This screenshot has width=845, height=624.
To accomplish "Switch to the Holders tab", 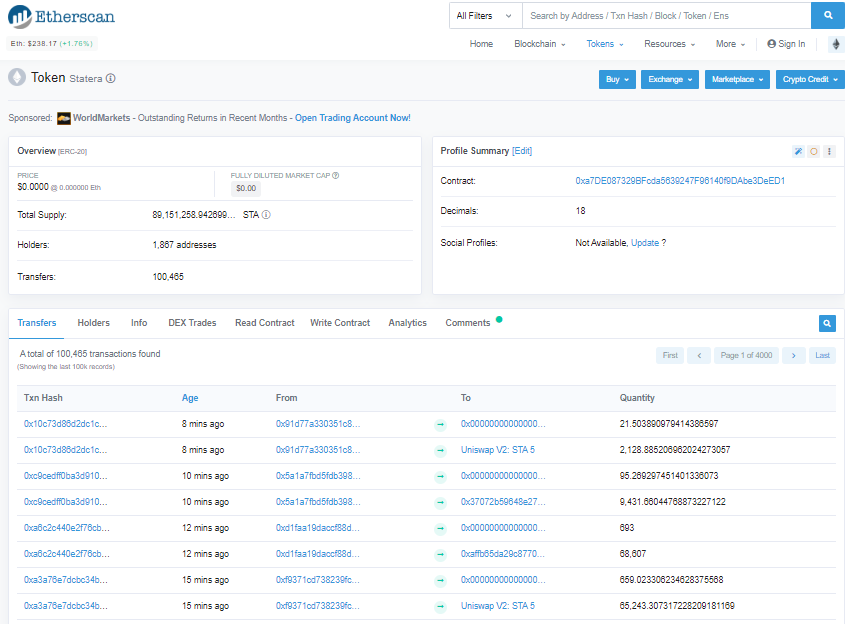I will 93,323.
